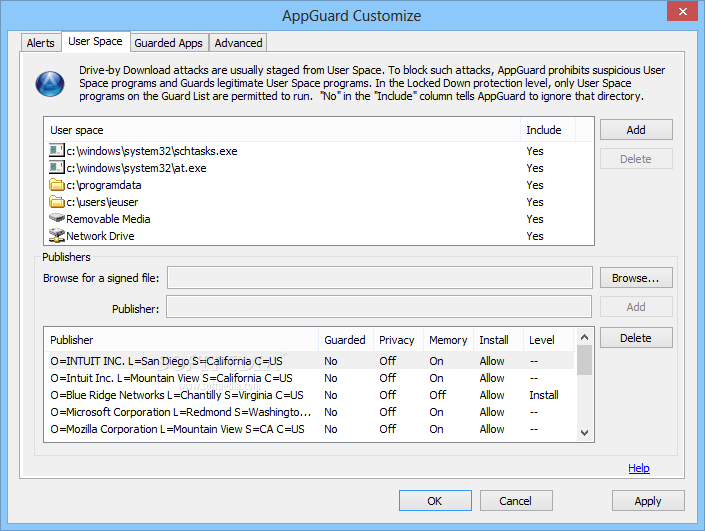Click the Network Drive icon
Image resolution: width=705 pixels, height=531 pixels.
pos(57,236)
